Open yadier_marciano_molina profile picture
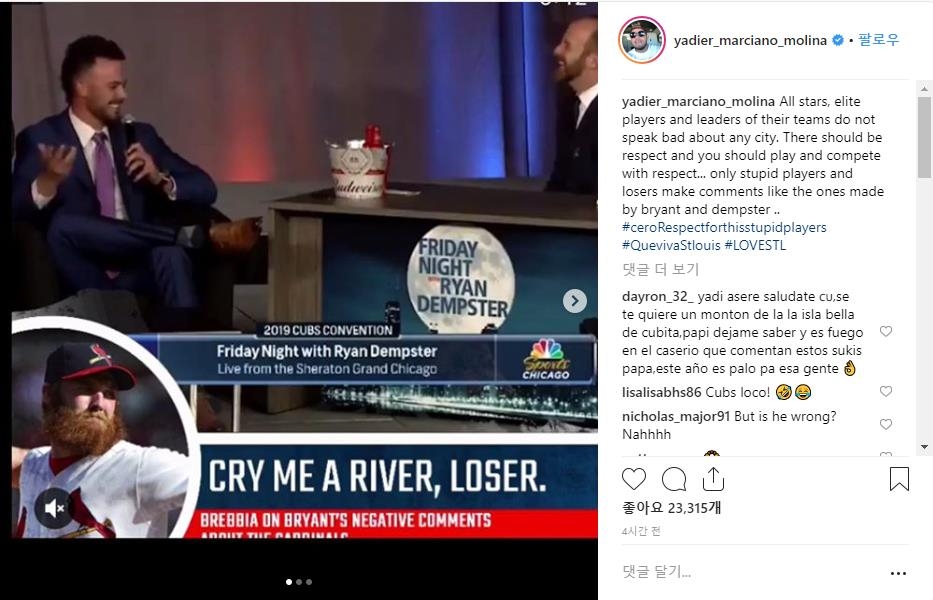This screenshot has height=600, width=933. coord(641,40)
